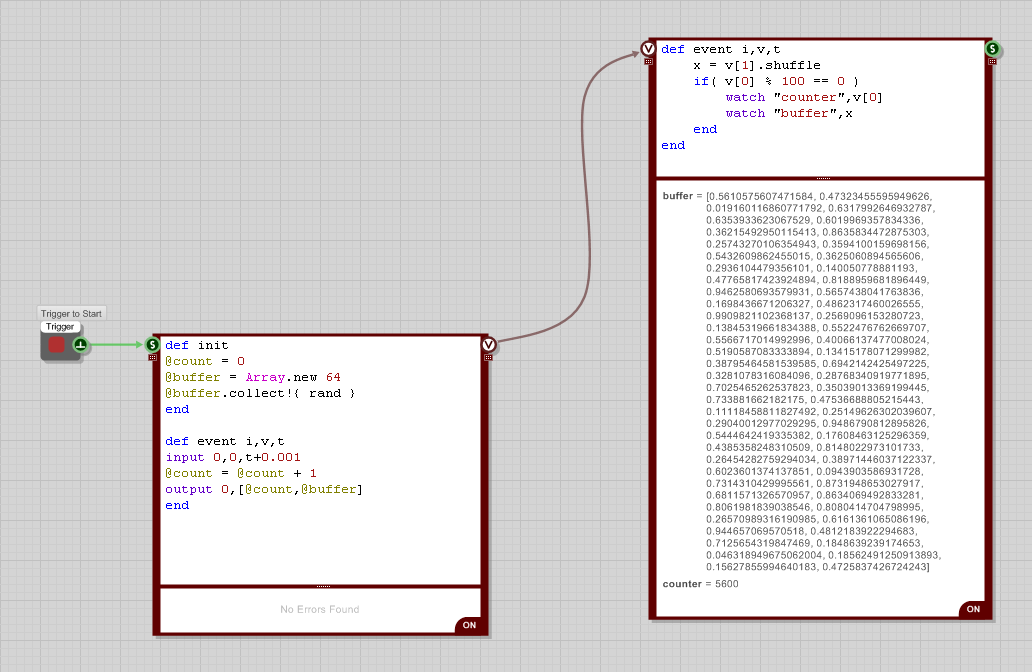This screenshot has height=672, width=1032.
Task: Click the No Errors Found status text
Action: (320, 609)
